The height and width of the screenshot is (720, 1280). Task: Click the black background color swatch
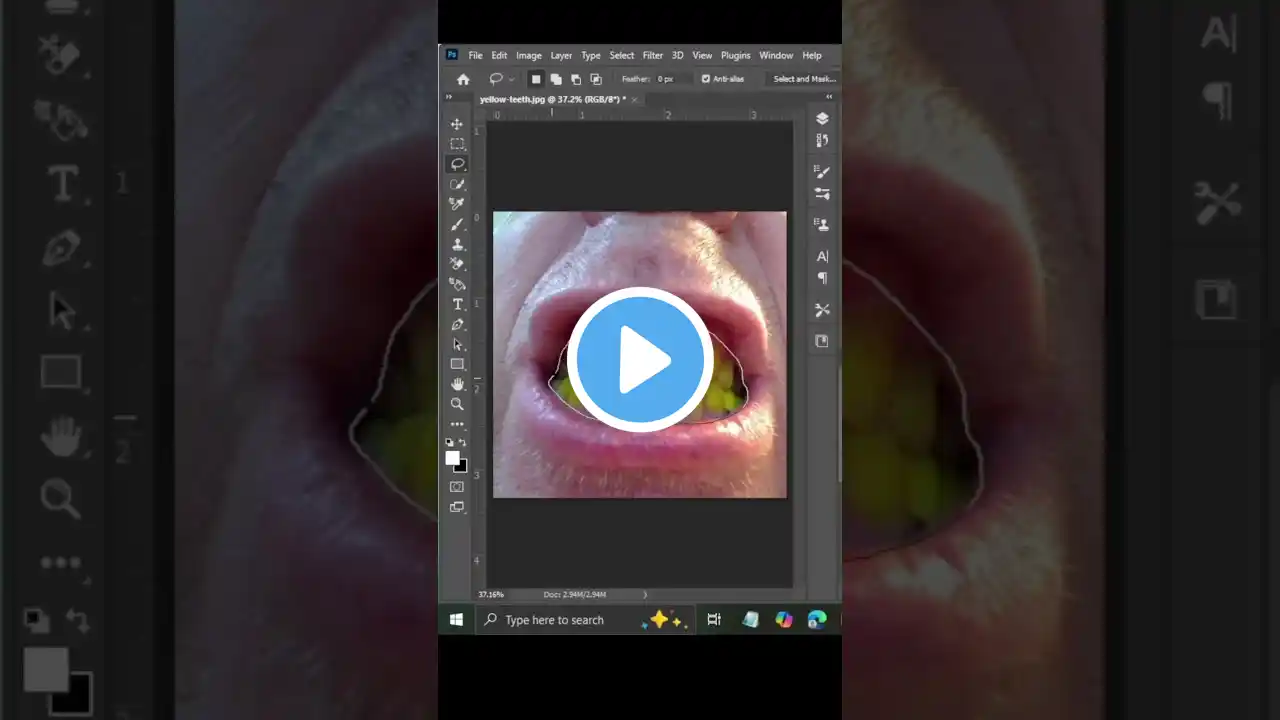pos(462,467)
